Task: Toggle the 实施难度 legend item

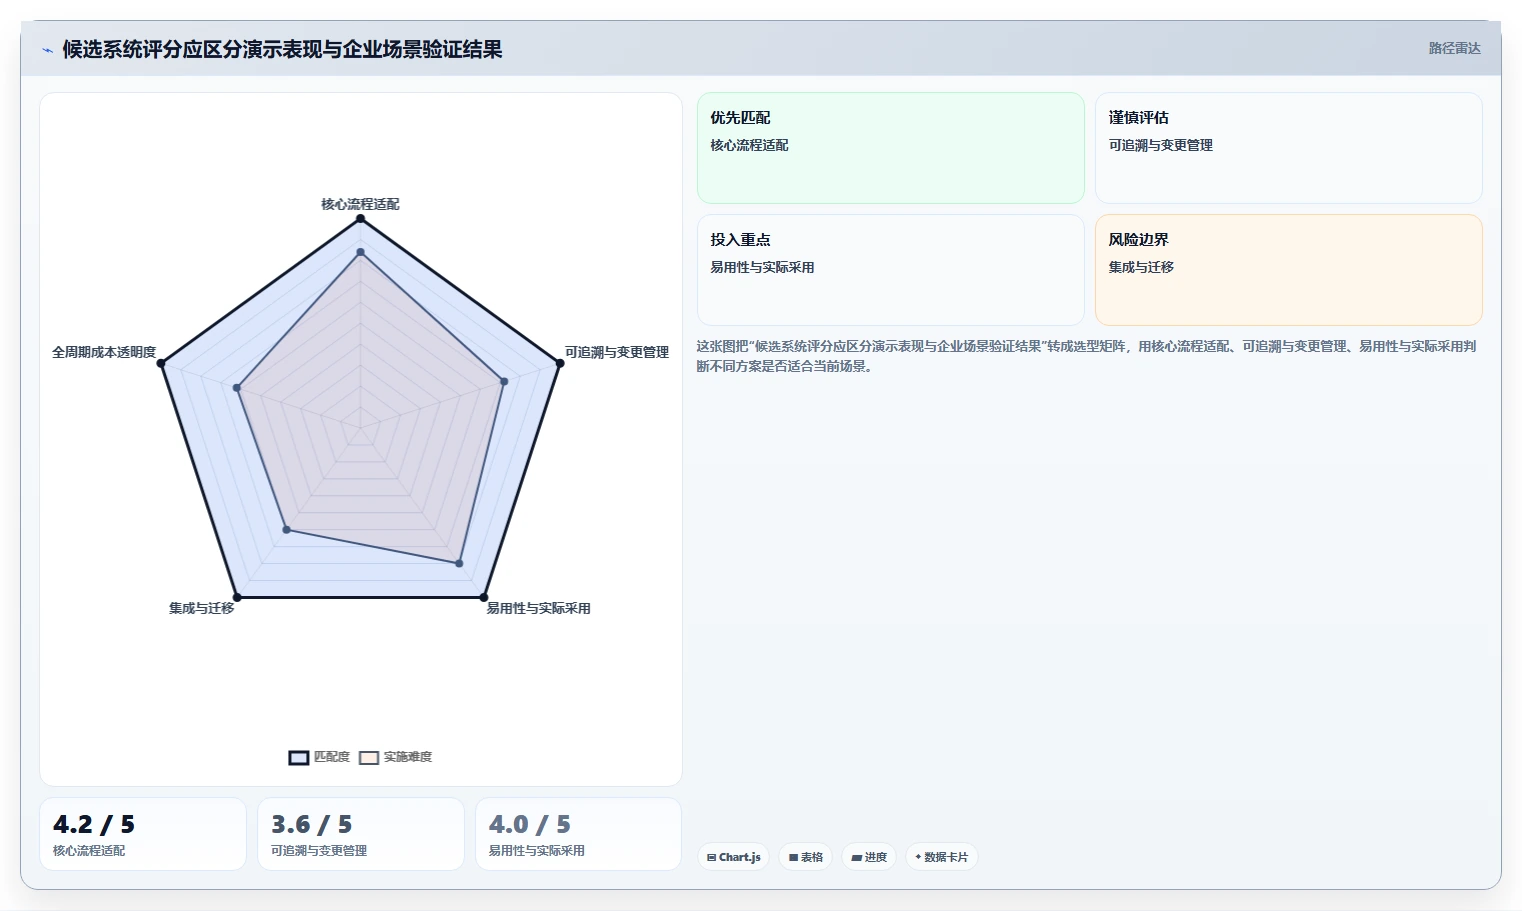Action: coord(396,757)
